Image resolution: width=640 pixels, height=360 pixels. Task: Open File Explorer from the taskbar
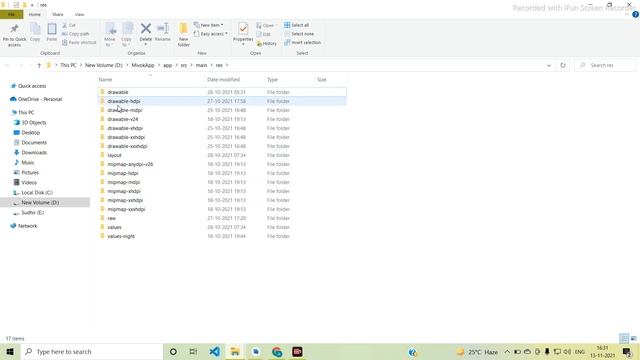coord(235,351)
